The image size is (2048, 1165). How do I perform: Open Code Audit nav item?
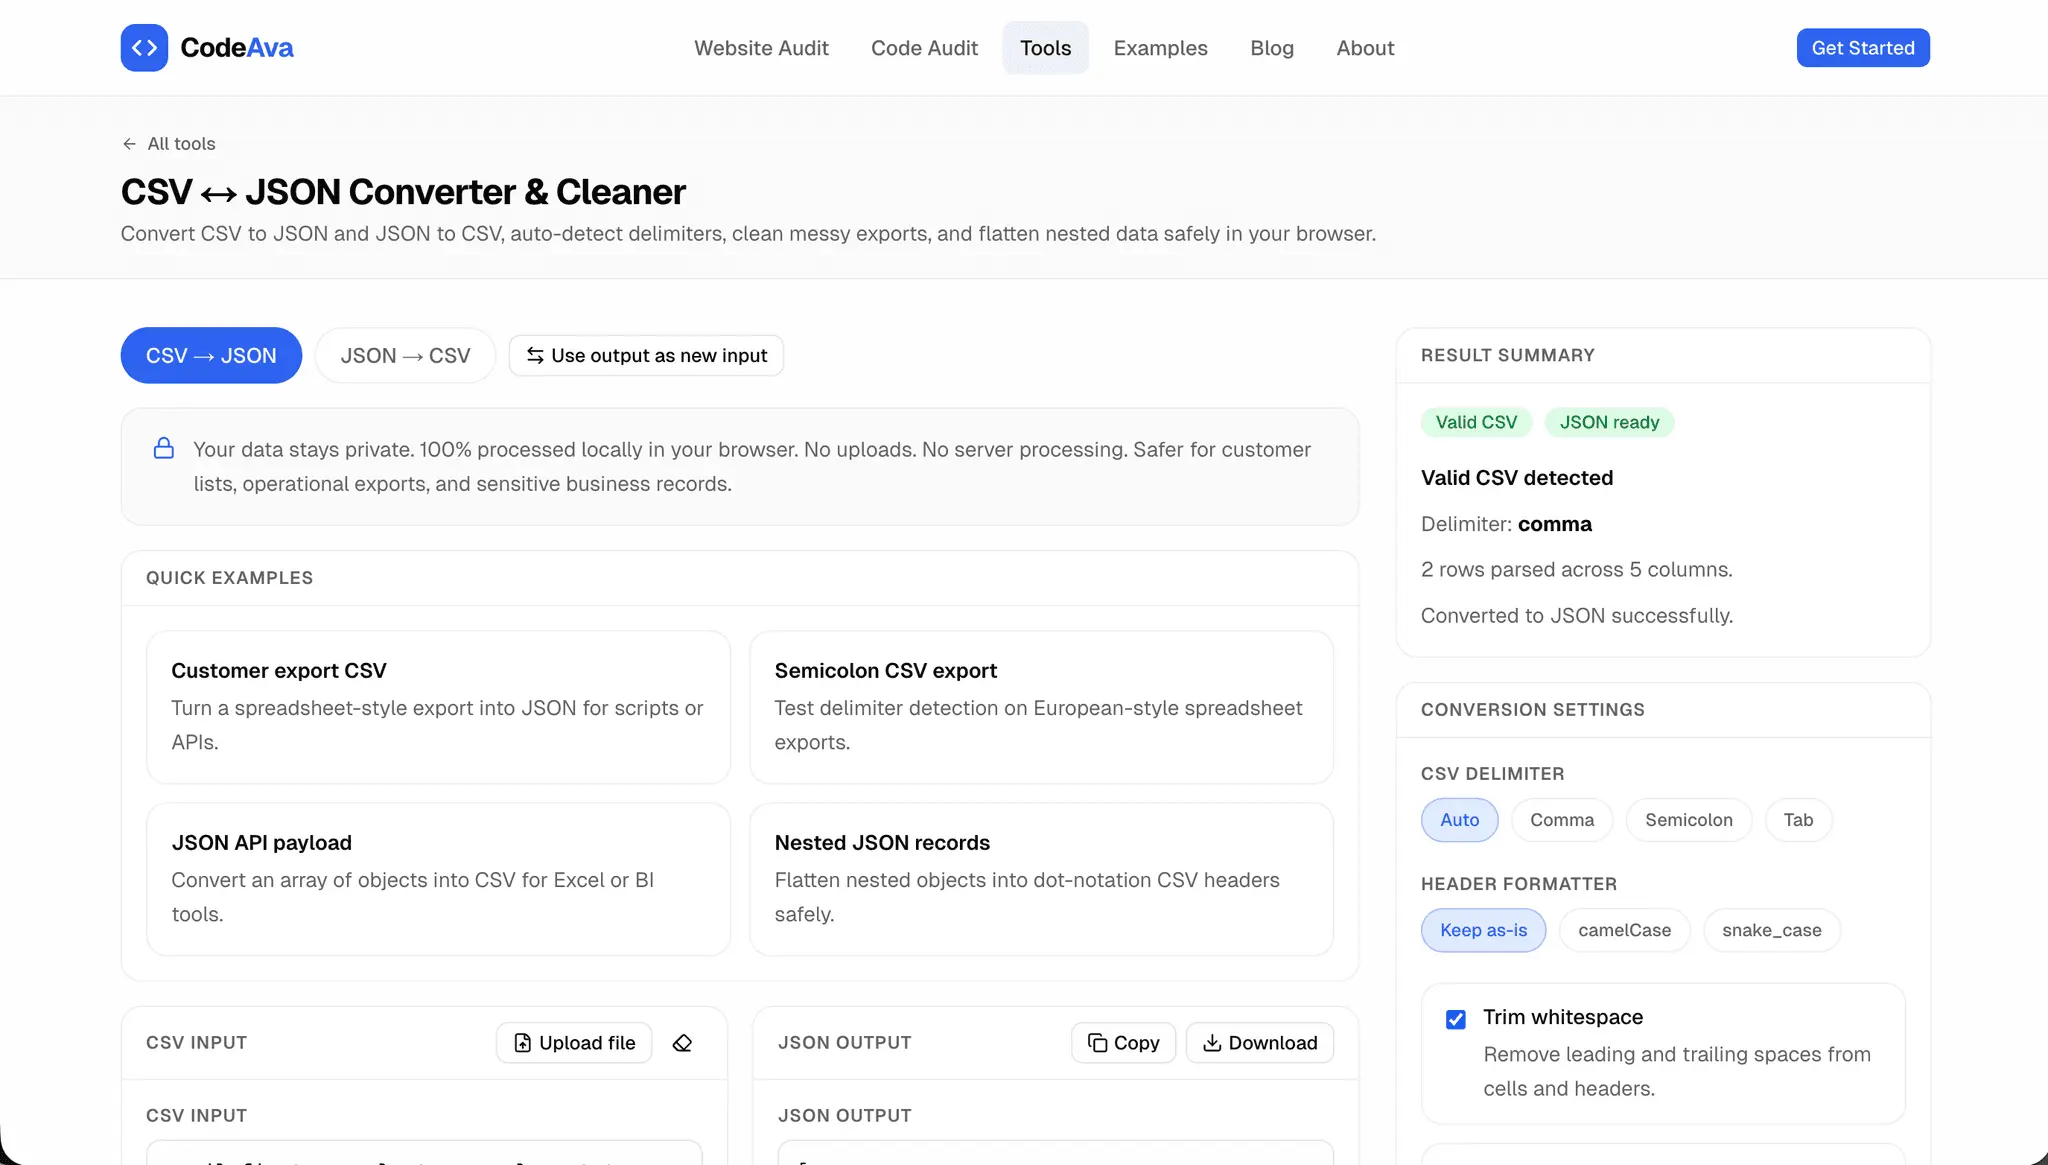tap(924, 48)
